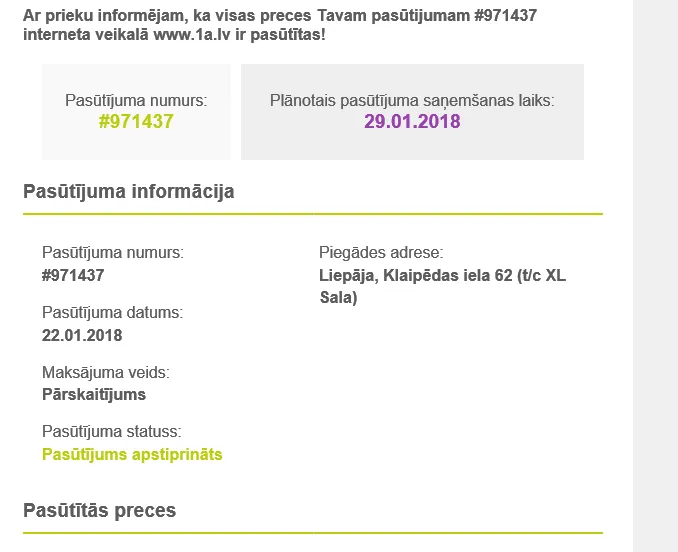Screen dimensions: 678x552
Task: Click the order number #971437 in intro sentence
Action: pos(505,16)
